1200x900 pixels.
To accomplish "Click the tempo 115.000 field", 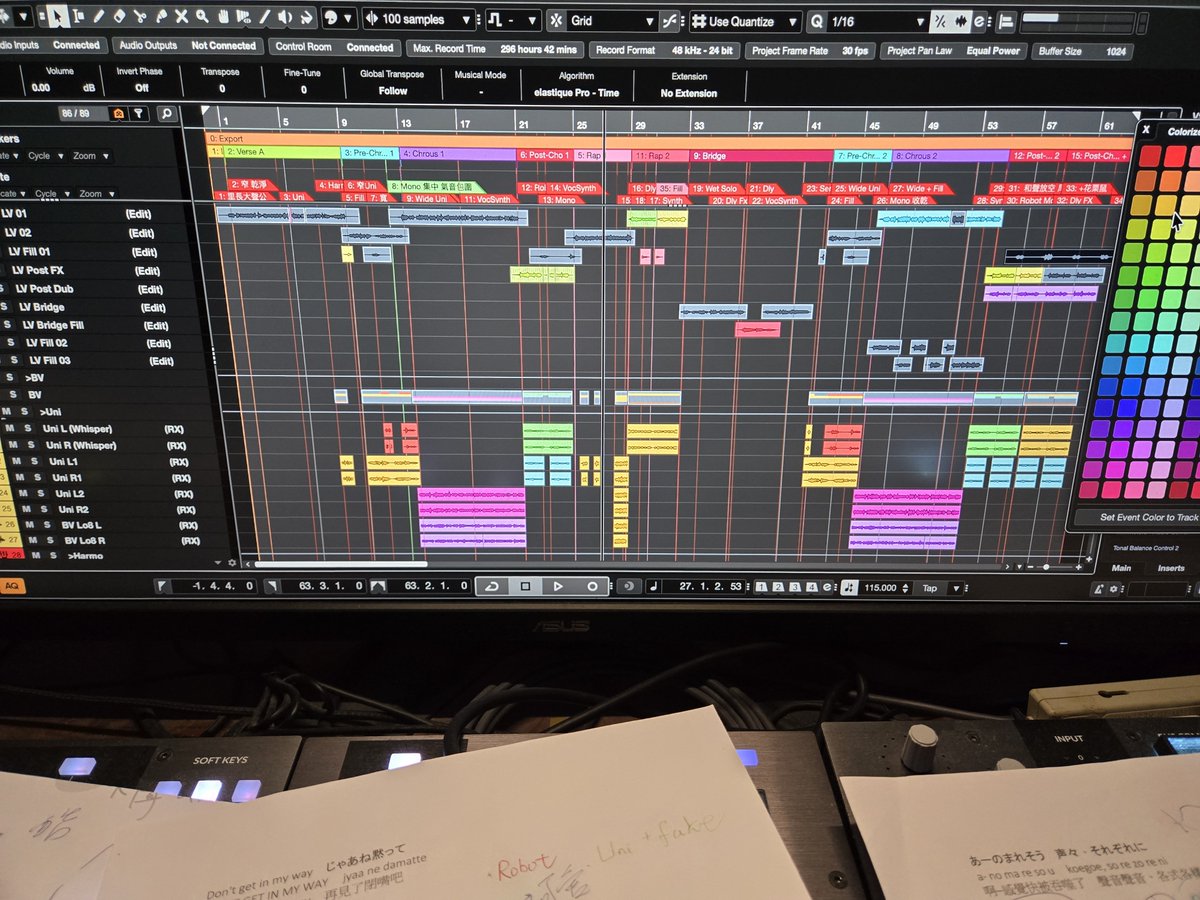I will coord(880,588).
